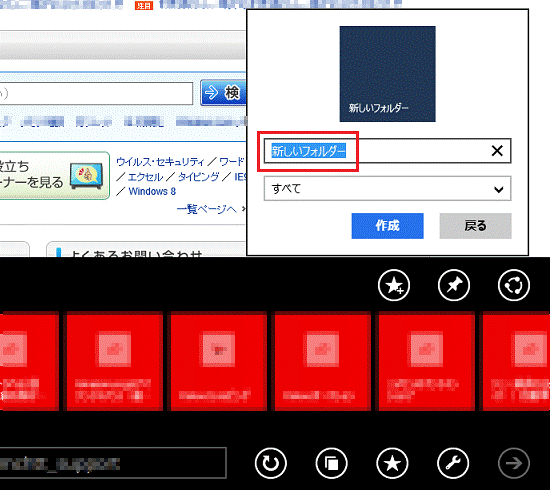Open the タイピング link
Image resolution: width=550 pixels, height=490 pixels.
click(199, 177)
